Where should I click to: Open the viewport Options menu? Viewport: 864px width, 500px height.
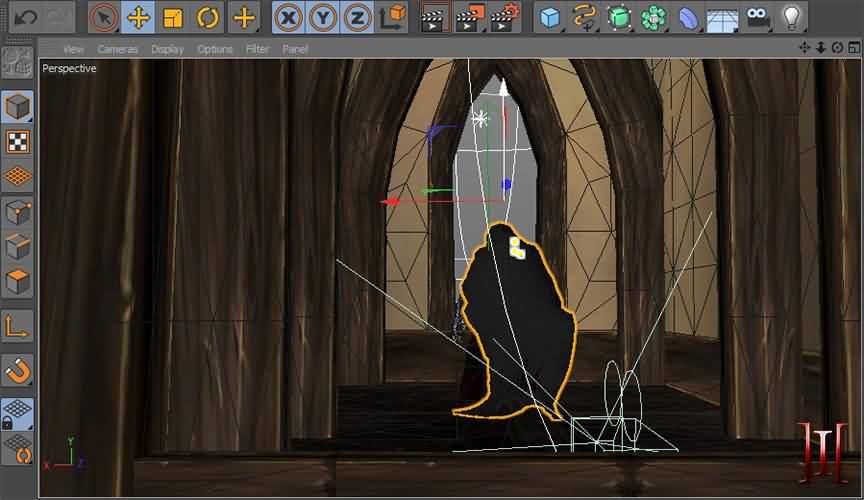click(214, 49)
